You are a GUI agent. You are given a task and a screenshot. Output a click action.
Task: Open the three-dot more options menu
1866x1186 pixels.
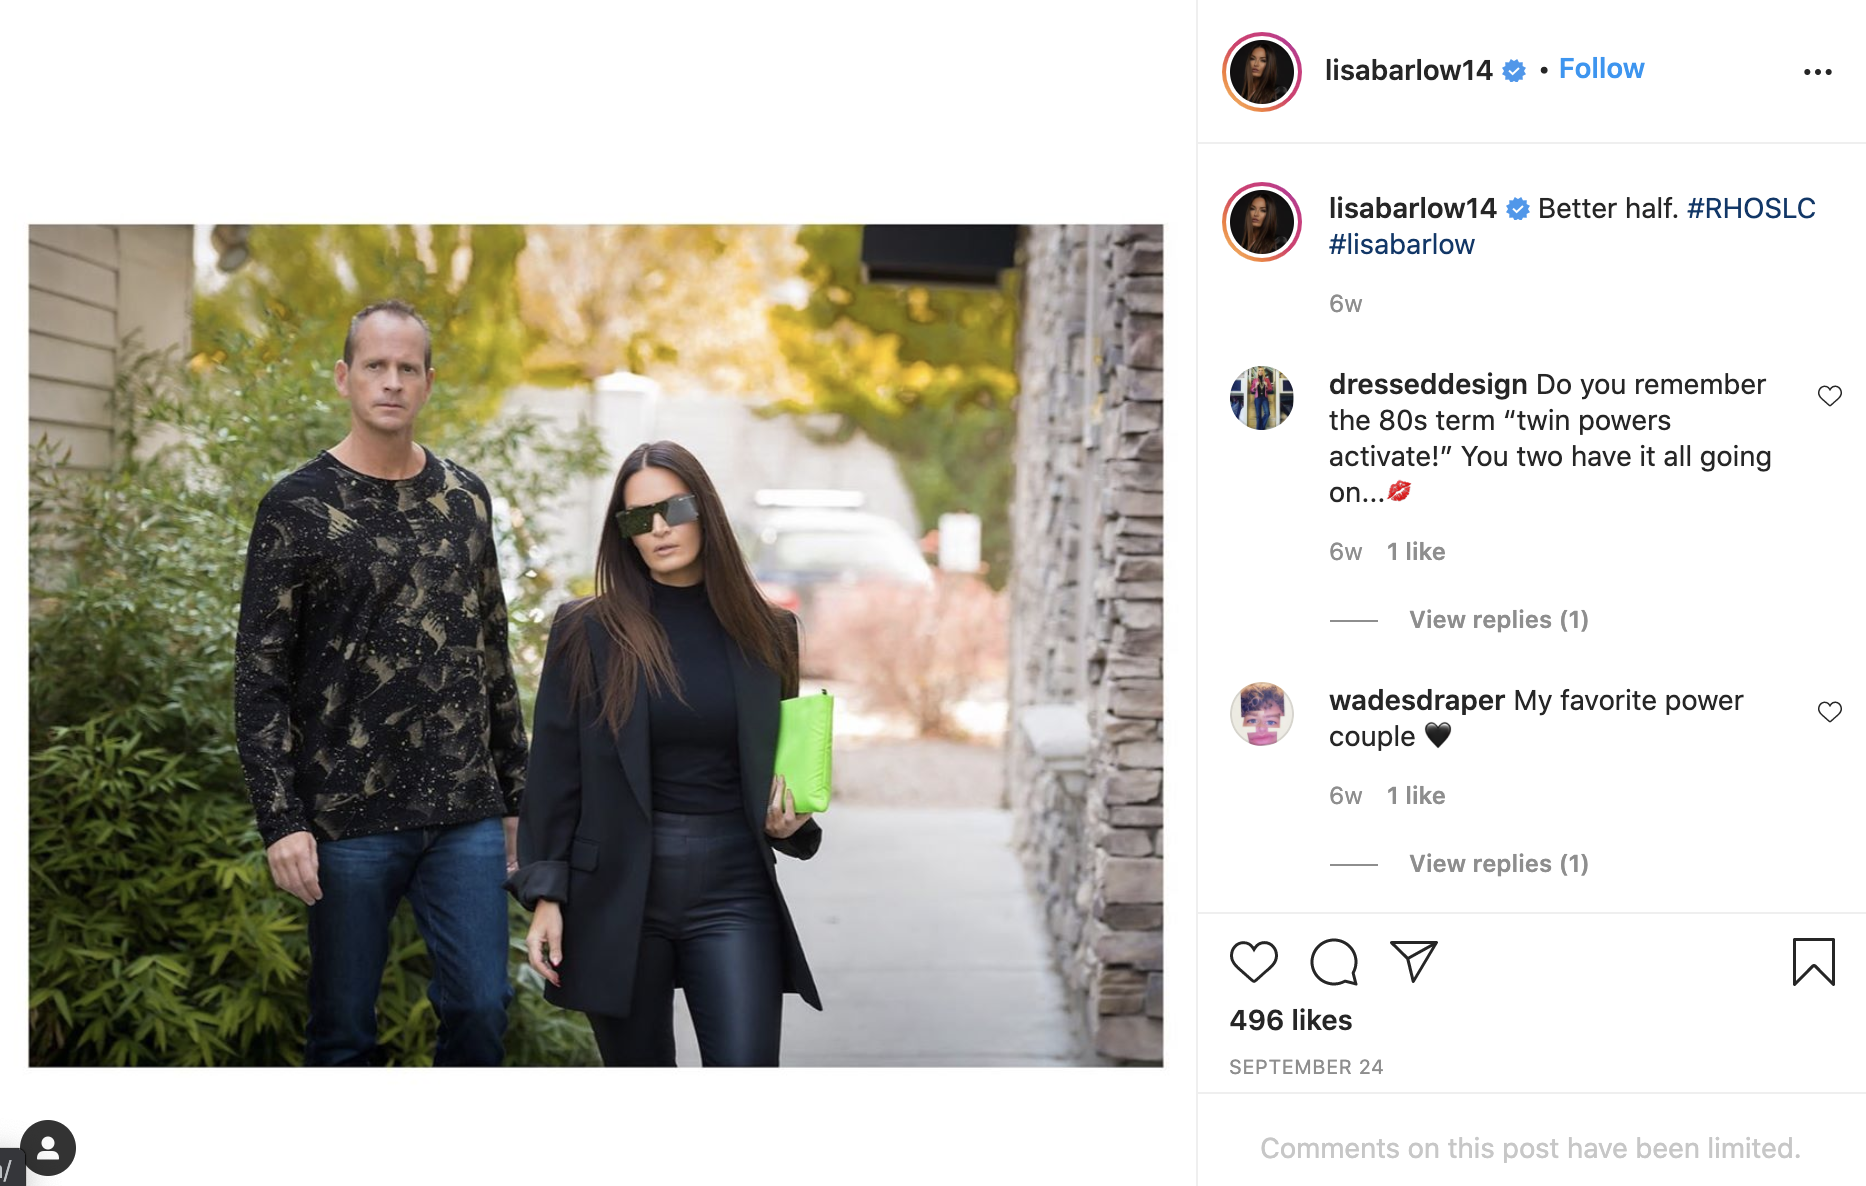pos(1817,72)
